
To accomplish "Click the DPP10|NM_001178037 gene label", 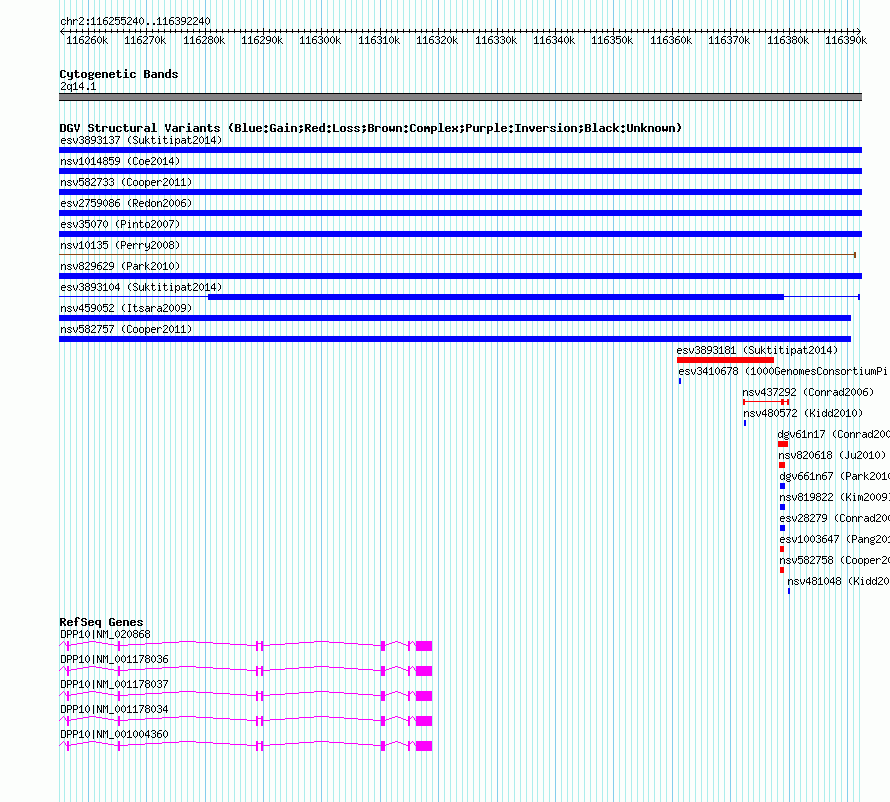I will (x=114, y=684).
